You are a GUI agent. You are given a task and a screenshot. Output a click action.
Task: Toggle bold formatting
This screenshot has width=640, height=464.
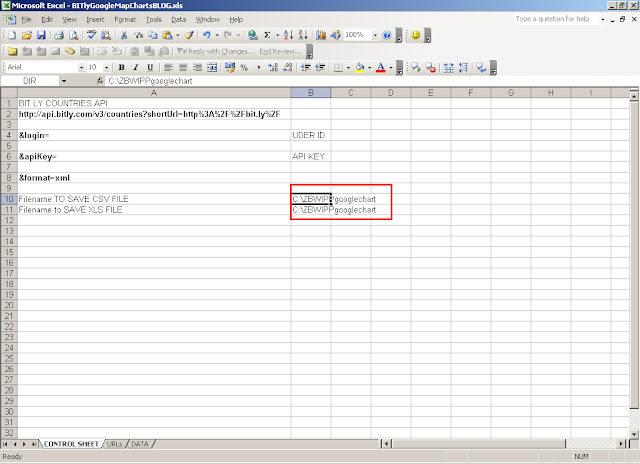click(121, 67)
